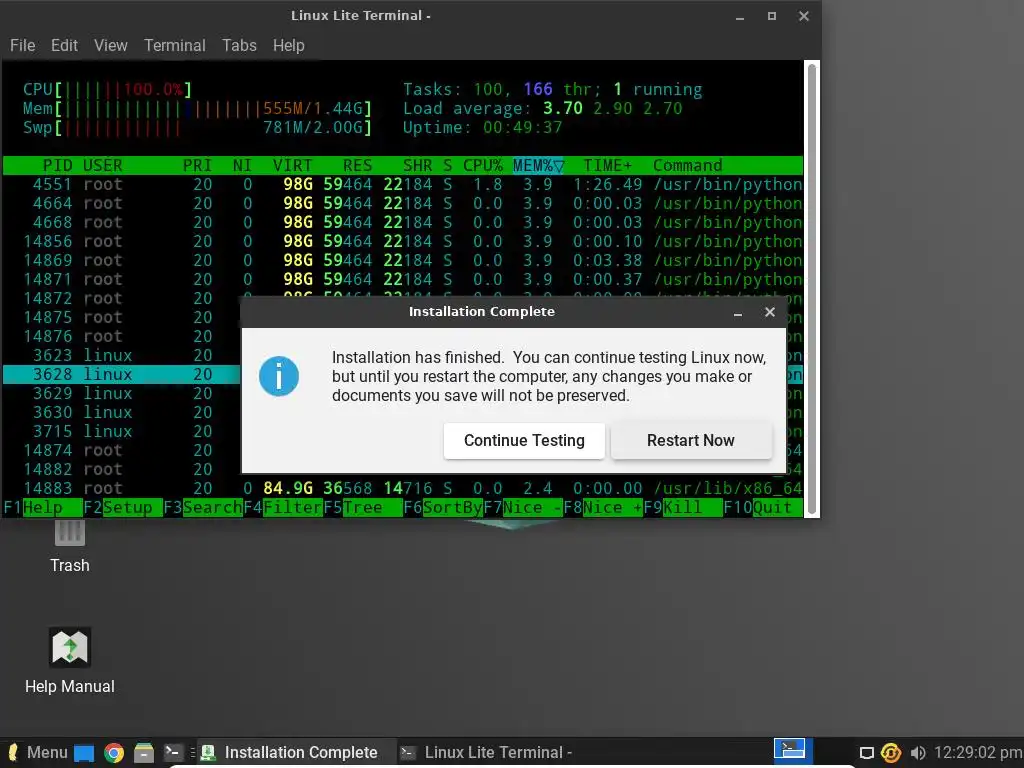Click the blue info icon in dialog
The image size is (1024, 768).
279,376
